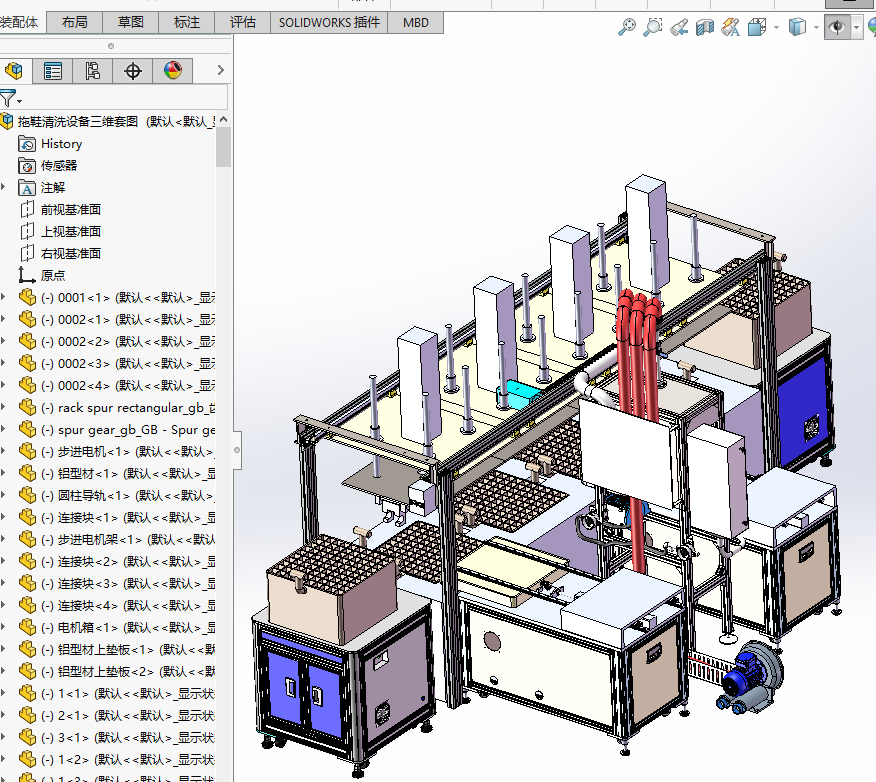The image size is (876, 782).
Task: Open the SOLIDWORKS 插件 tab
Action: (x=329, y=21)
